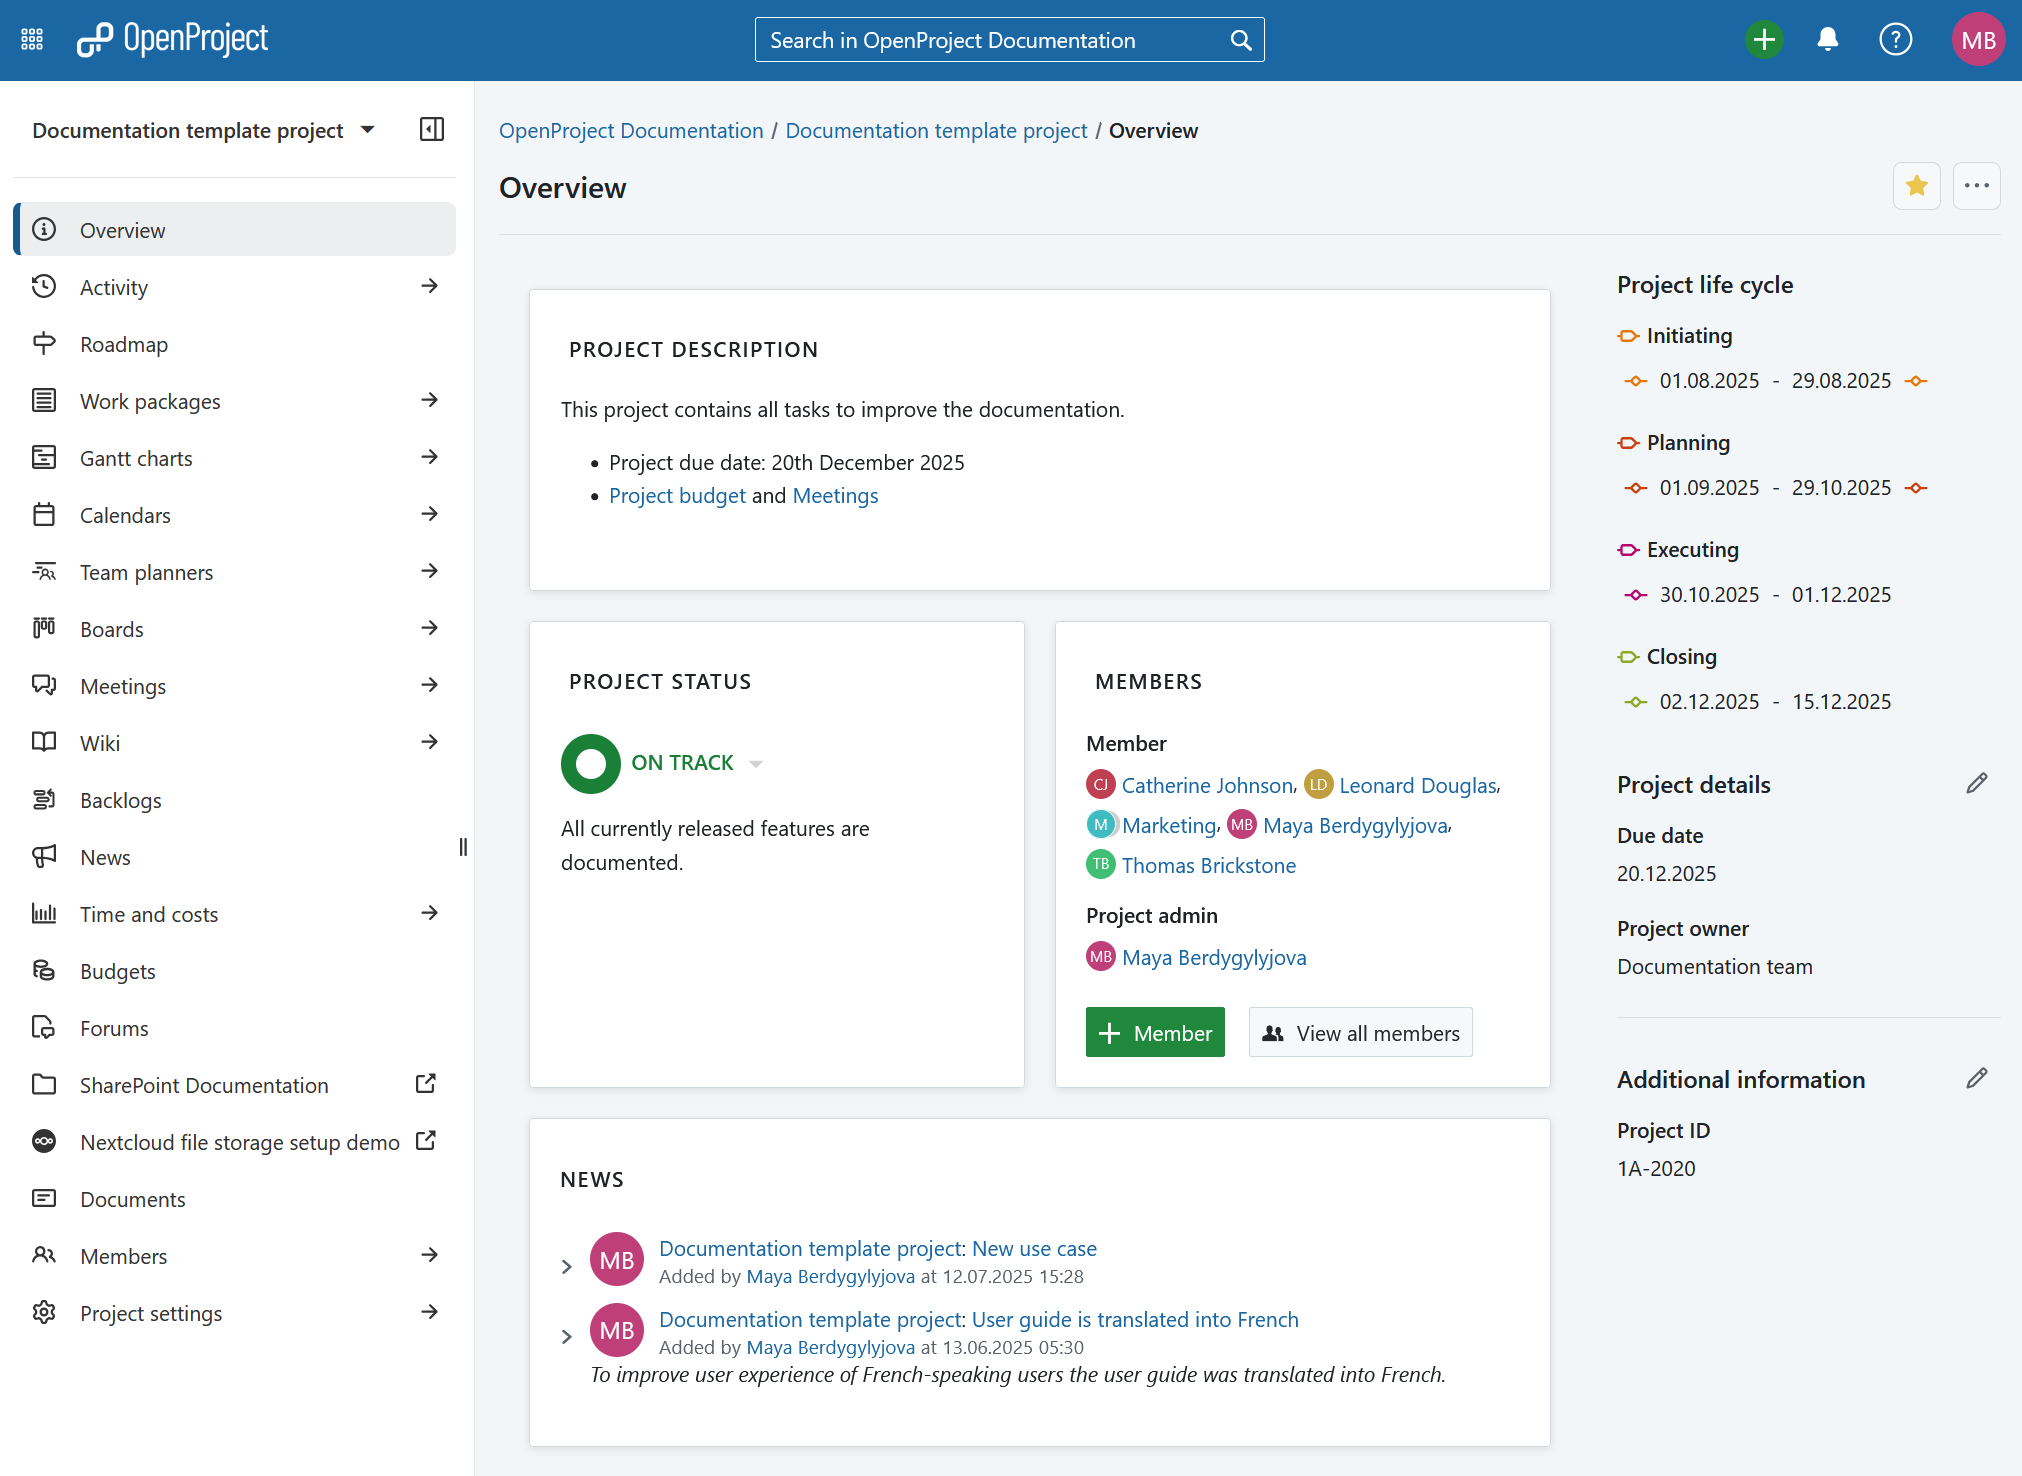Expand the Project settings submenu arrow
The image size is (2022, 1476).
[x=430, y=1313]
